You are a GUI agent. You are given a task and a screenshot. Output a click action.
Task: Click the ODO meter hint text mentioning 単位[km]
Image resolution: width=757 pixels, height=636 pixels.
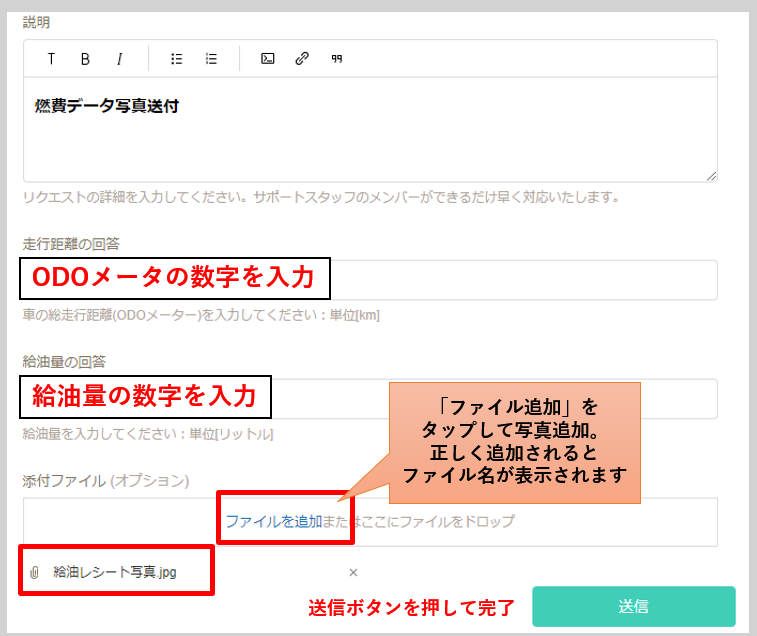point(201,315)
